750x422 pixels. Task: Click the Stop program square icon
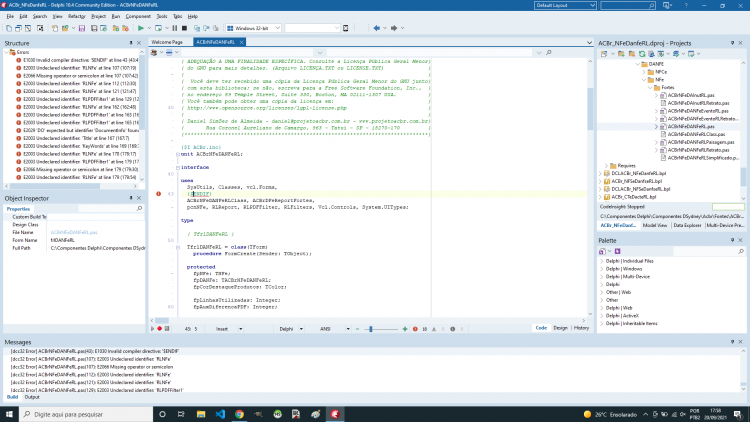point(184,28)
